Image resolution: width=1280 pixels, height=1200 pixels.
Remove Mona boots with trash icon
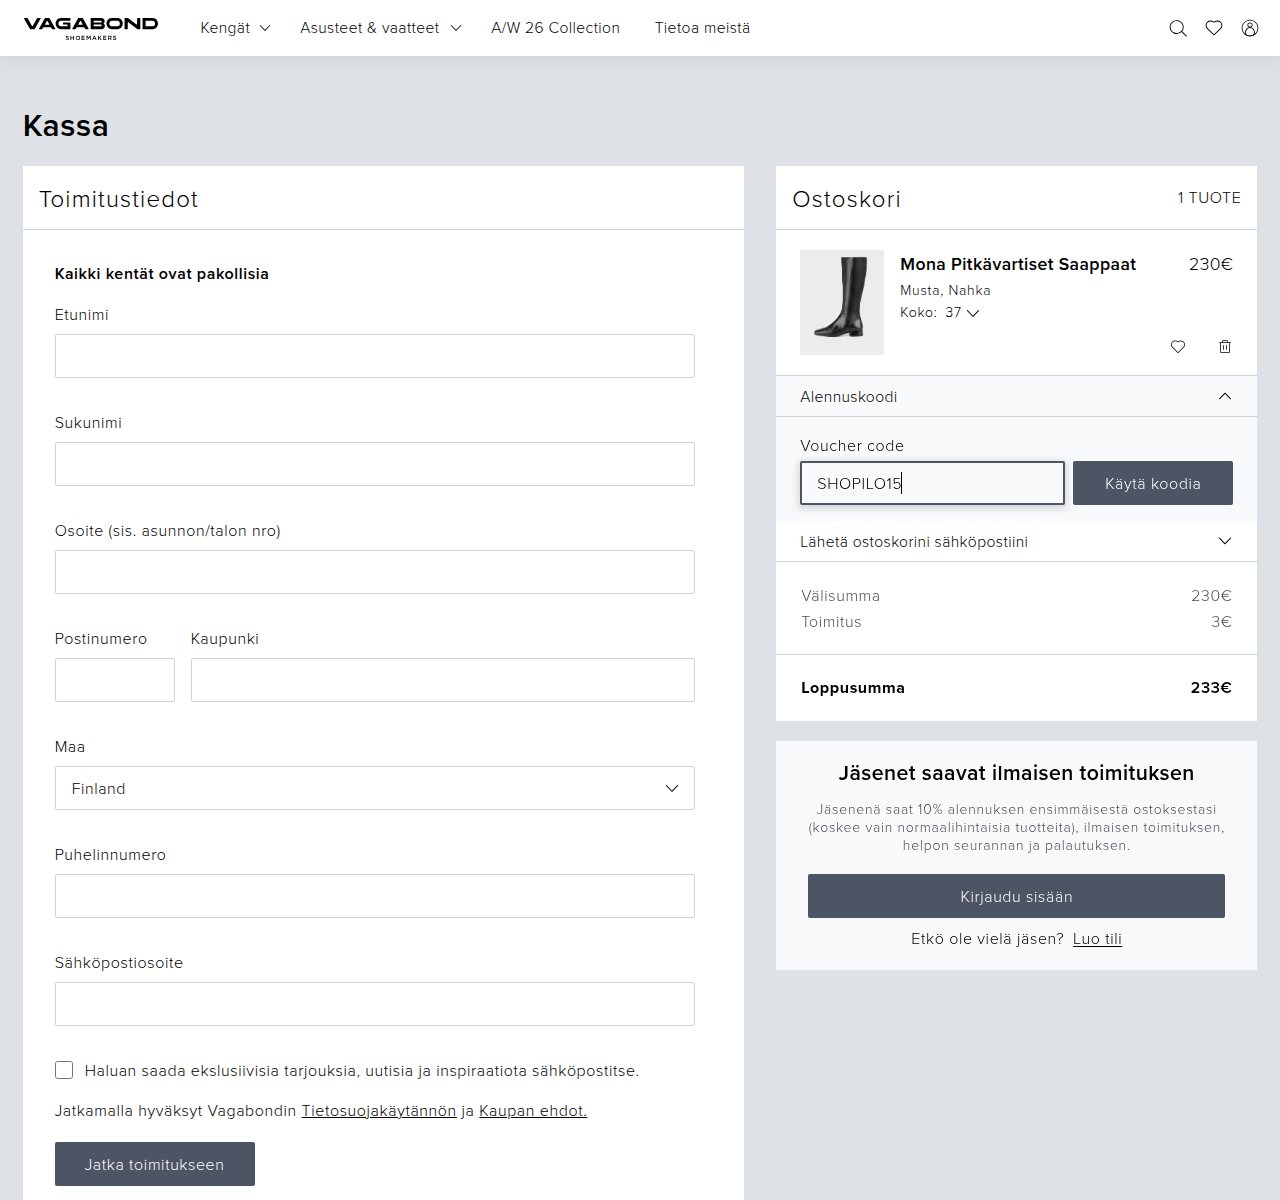[1225, 347]
